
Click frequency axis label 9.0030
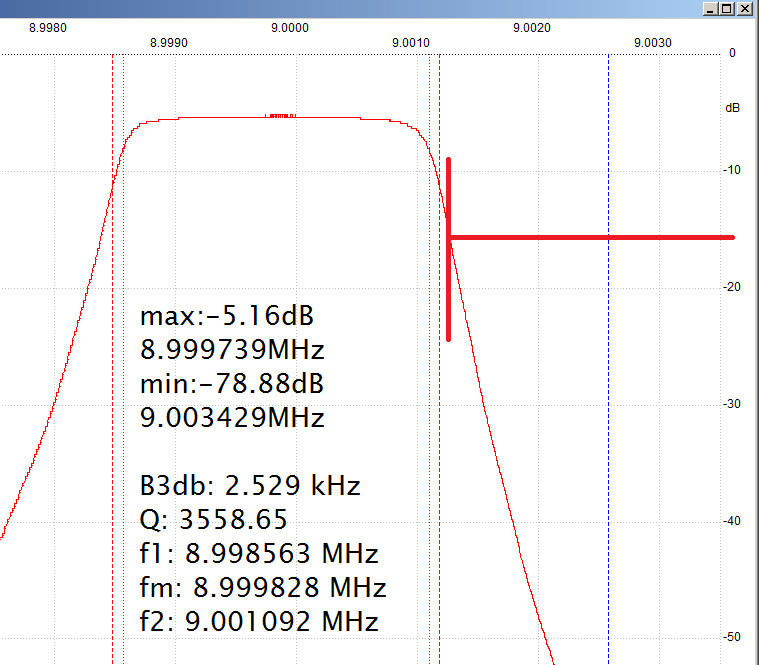653,43
